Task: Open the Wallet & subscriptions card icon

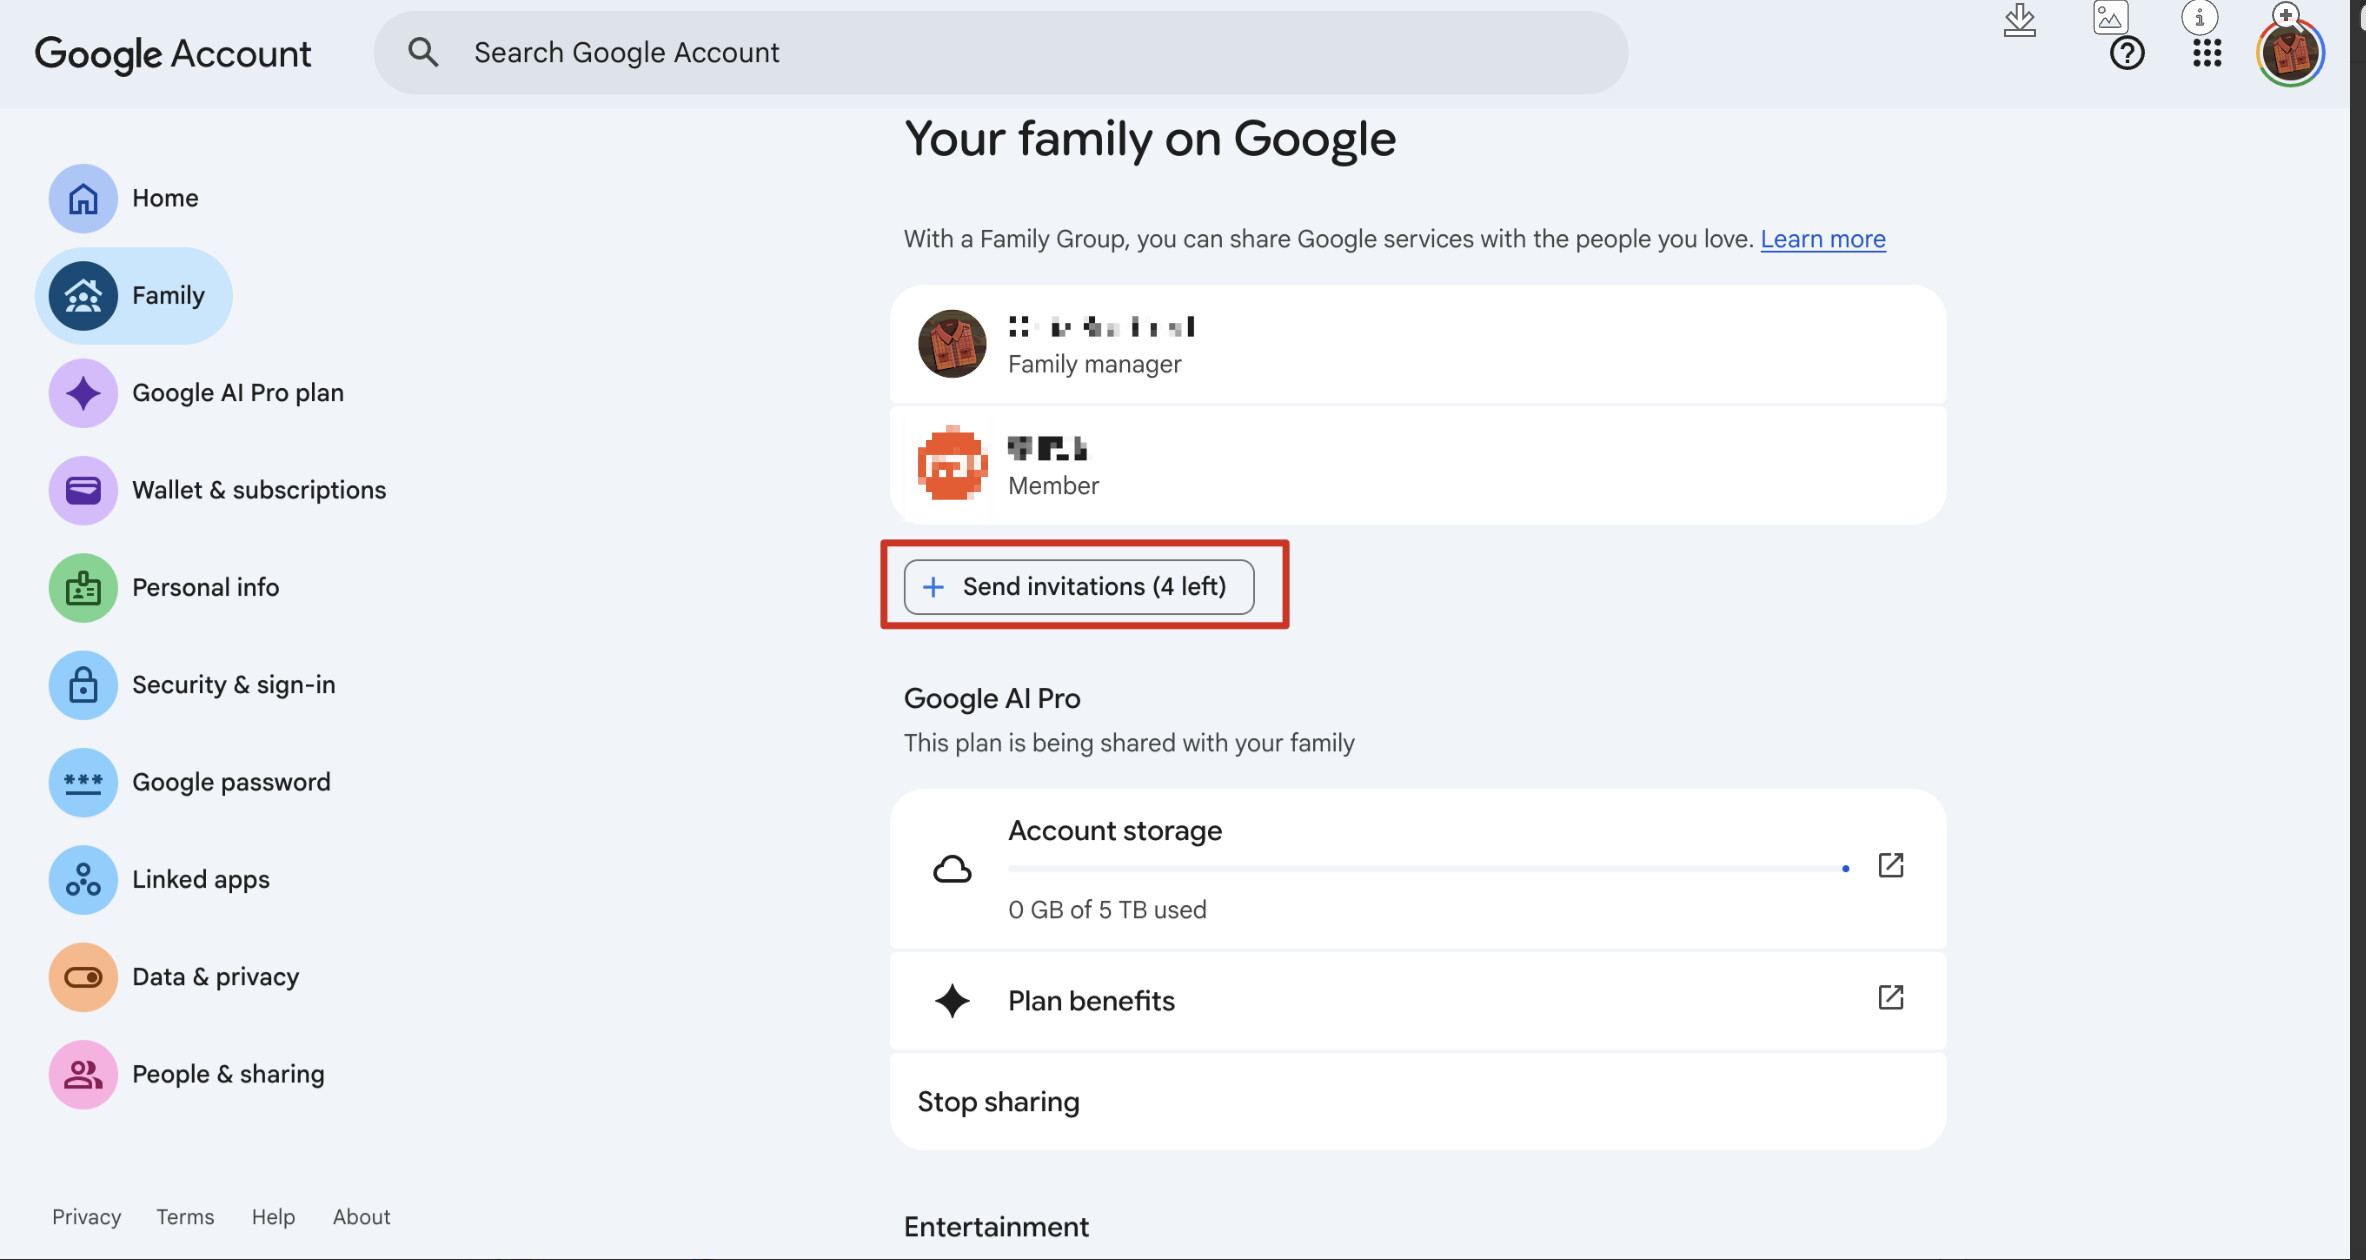Action: click(83, 490)
